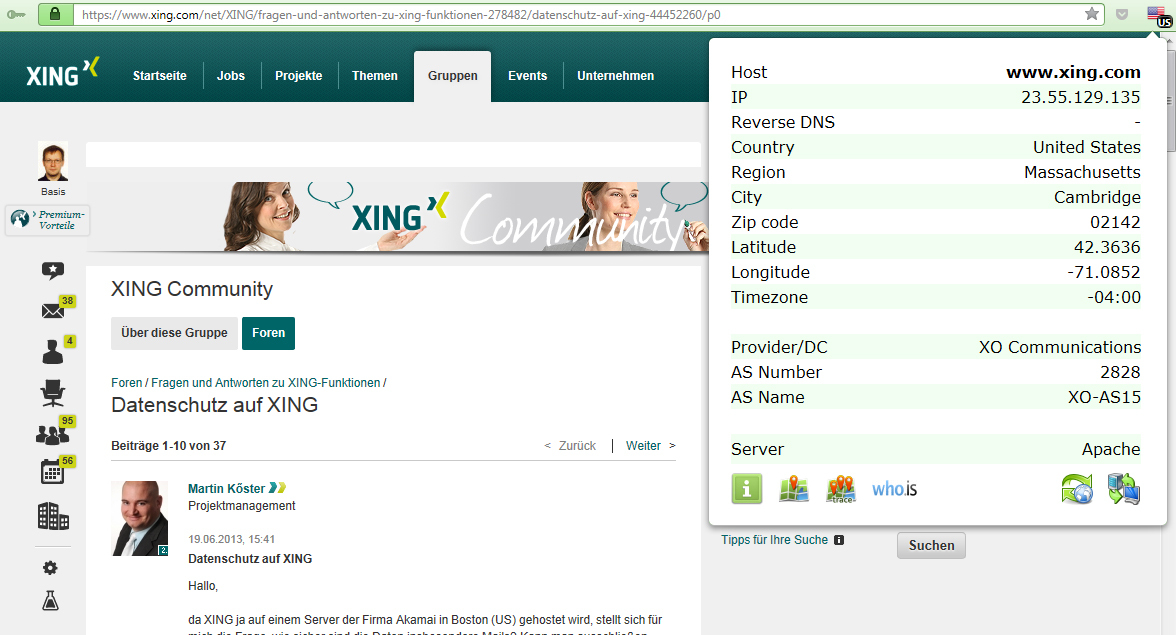1176x635 pixels.
Task: Click the info icon beside search tips
Action: (838, 540)
